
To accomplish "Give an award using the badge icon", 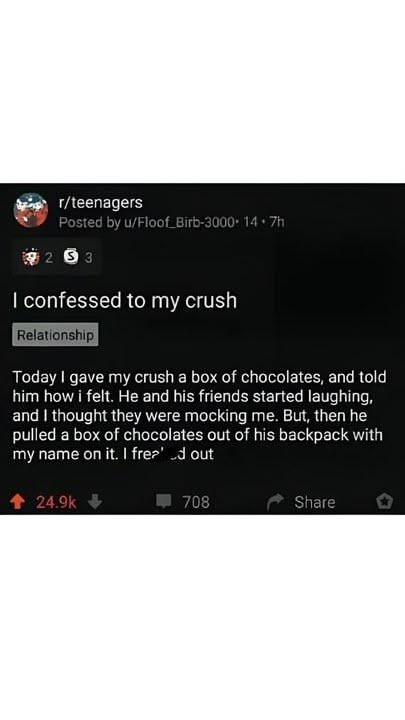I will point(384,501).
